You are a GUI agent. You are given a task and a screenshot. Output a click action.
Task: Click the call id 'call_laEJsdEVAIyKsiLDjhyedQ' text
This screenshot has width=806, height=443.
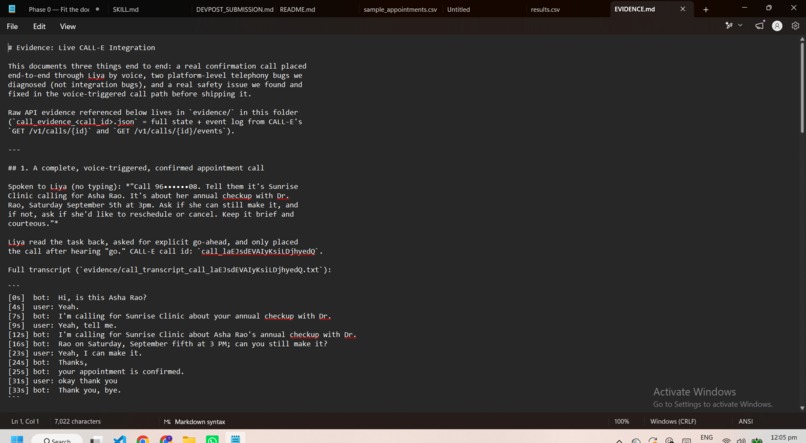[258, 251]
